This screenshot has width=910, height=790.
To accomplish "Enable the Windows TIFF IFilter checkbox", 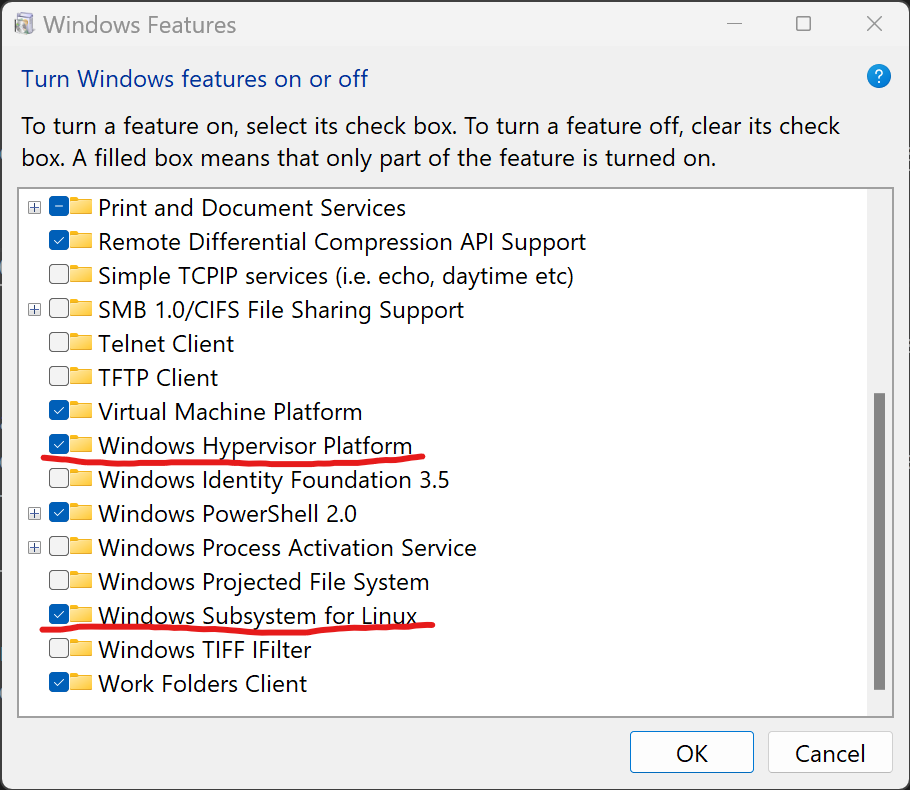I will (x=59, y=648).
